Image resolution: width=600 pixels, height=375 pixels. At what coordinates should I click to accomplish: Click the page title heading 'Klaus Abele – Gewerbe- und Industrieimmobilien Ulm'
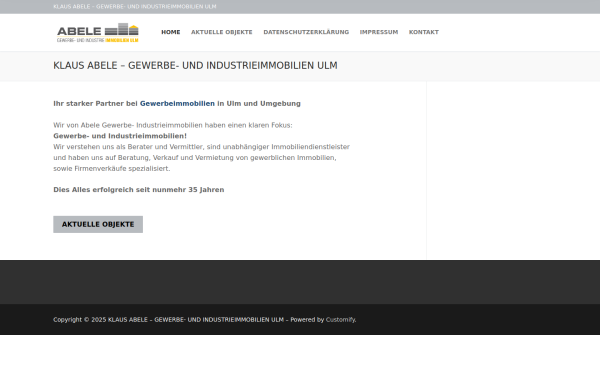click(x=195, y=65)
